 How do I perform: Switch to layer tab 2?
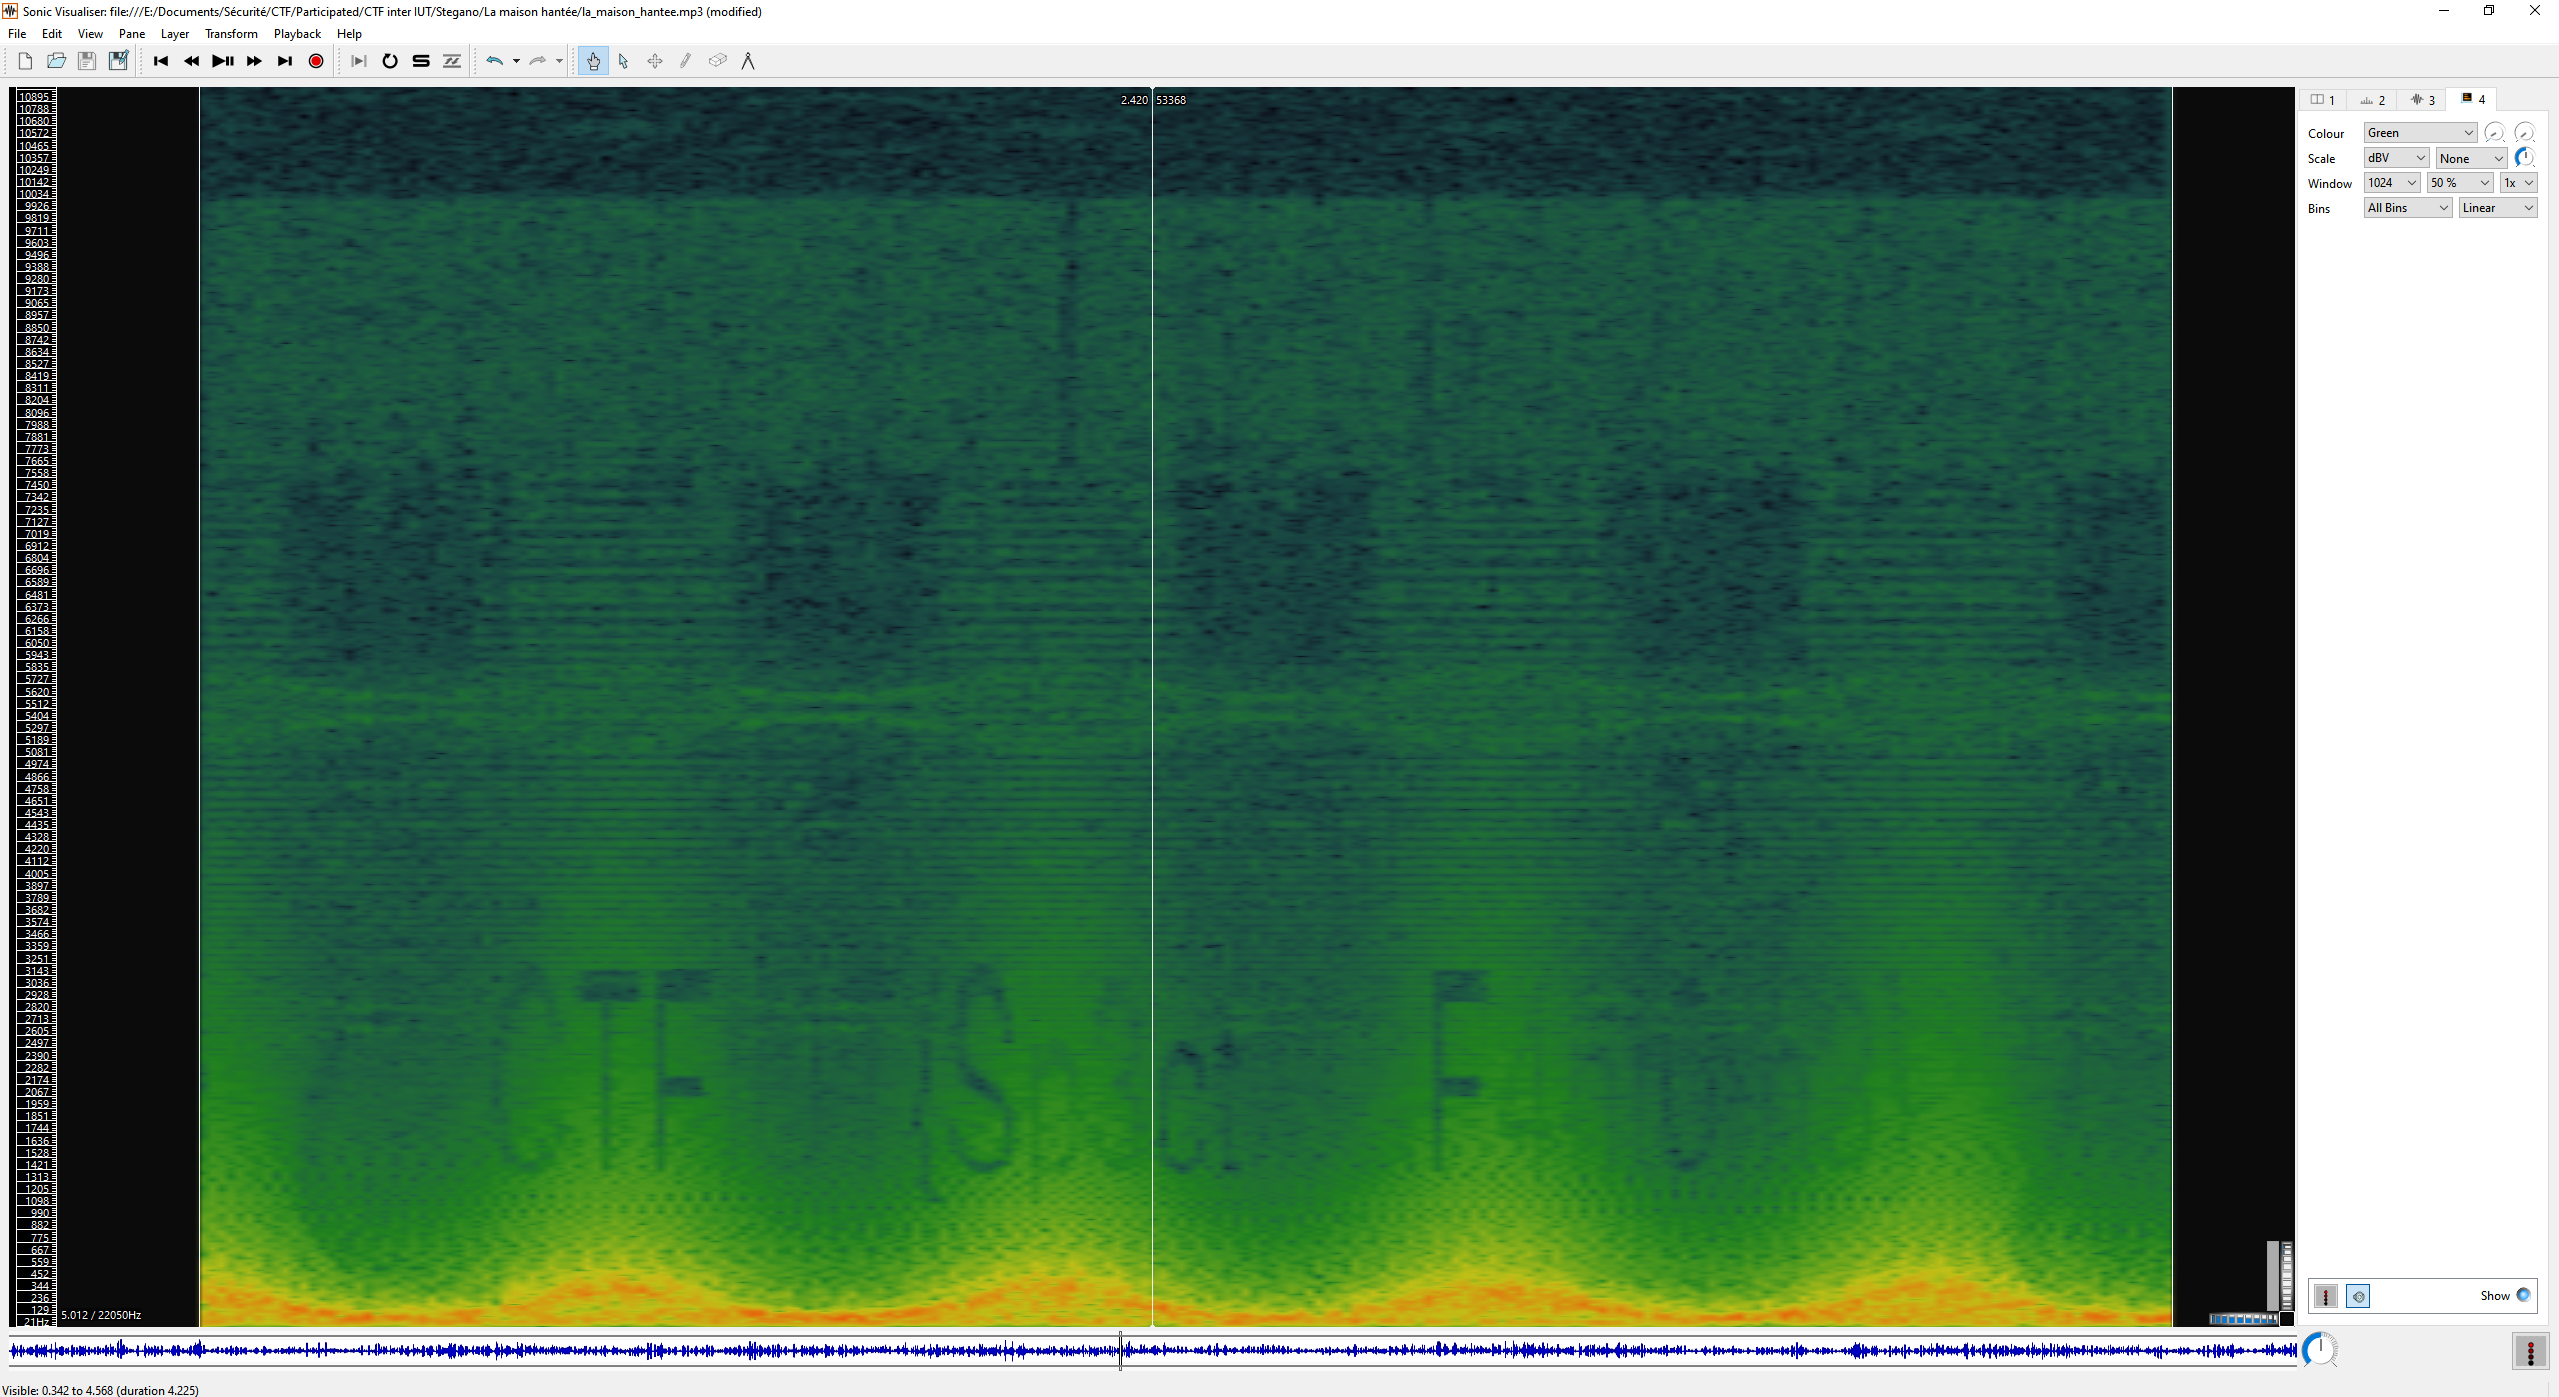[x=2372, y=99]
